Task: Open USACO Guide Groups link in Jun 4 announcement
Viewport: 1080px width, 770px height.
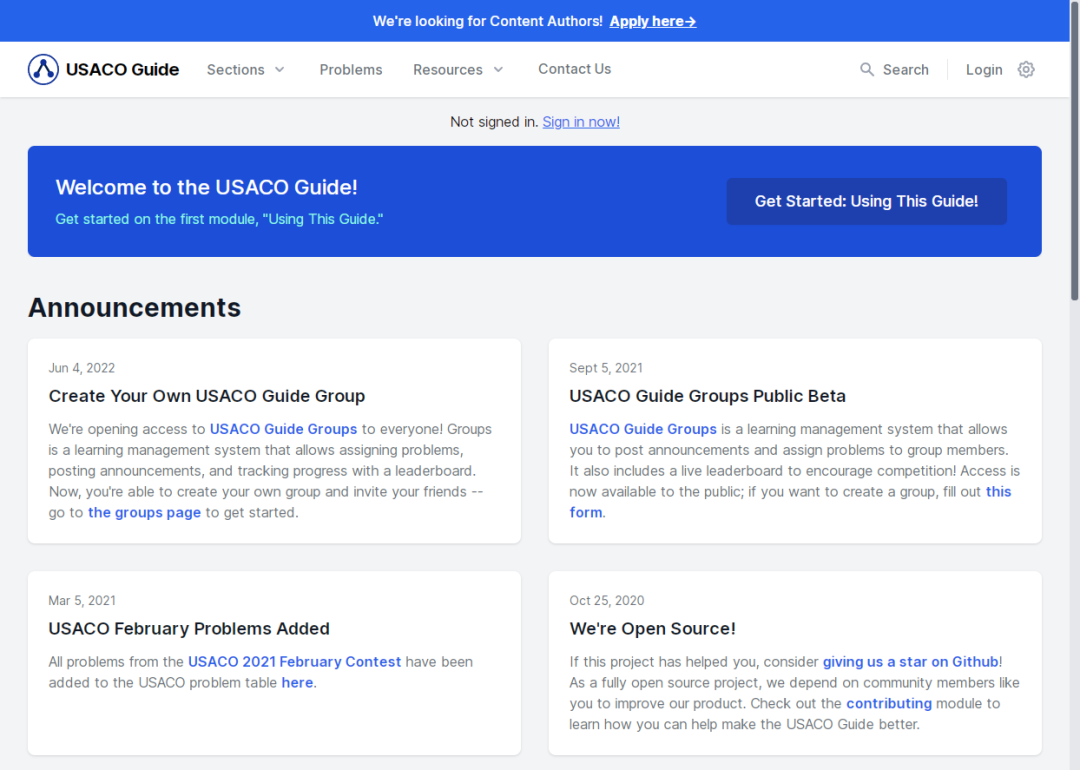Action: (x=283, y=429)
